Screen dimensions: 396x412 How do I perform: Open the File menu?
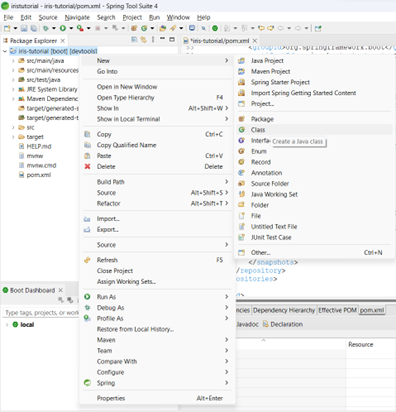(x=8, y=17)
